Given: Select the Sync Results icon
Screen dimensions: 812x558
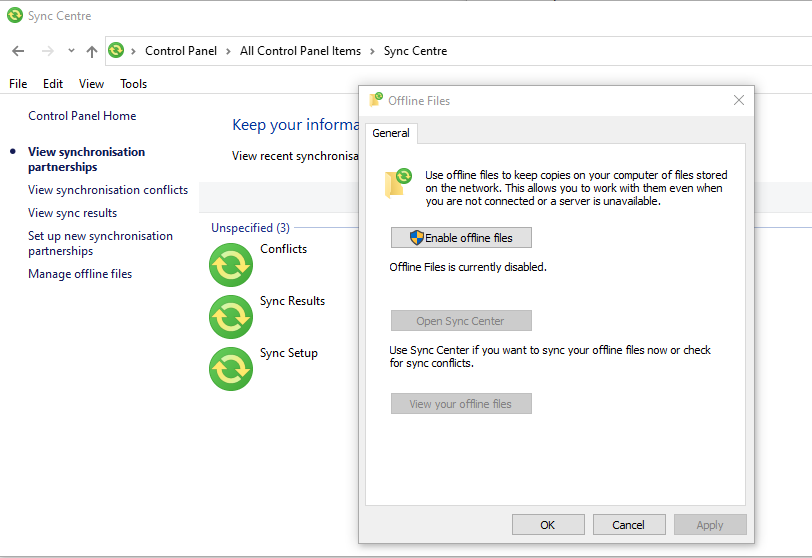Looking at the screenshot, I should point(231,317).
